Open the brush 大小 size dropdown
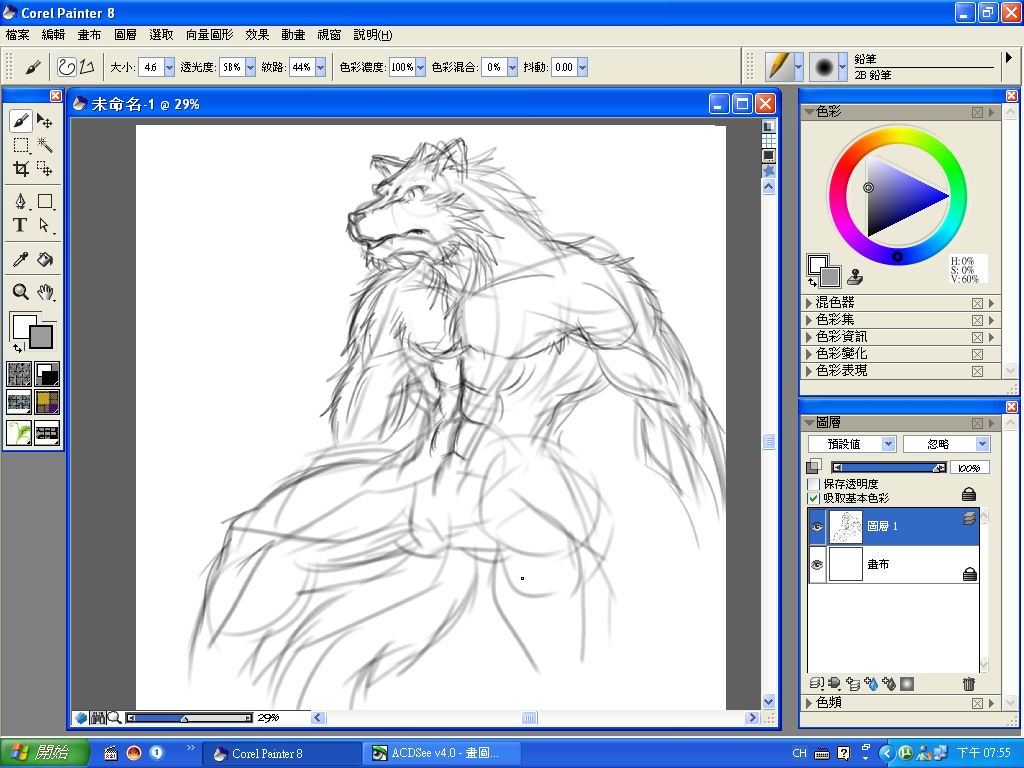This screenshot has width=1024, height=768. click(169, 67)
